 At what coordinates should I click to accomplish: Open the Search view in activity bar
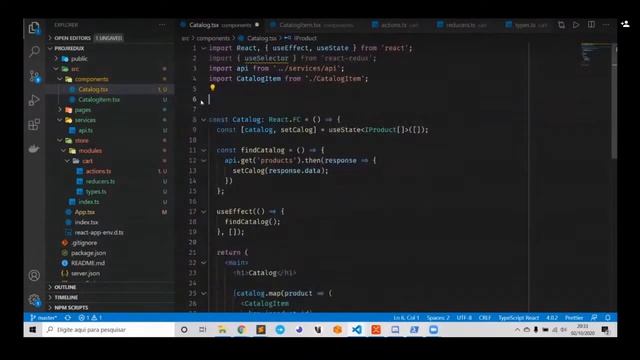[x=34, y=51]
